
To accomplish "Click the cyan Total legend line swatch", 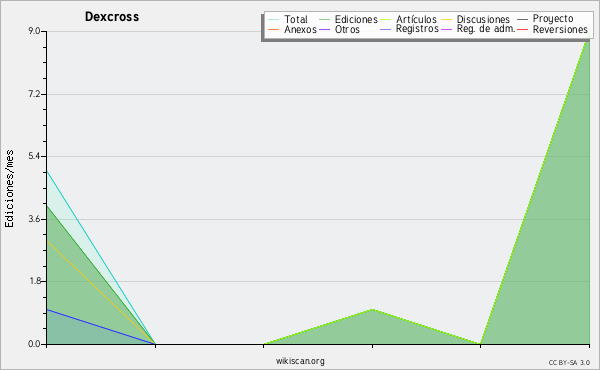I will (x=274, y=19).
